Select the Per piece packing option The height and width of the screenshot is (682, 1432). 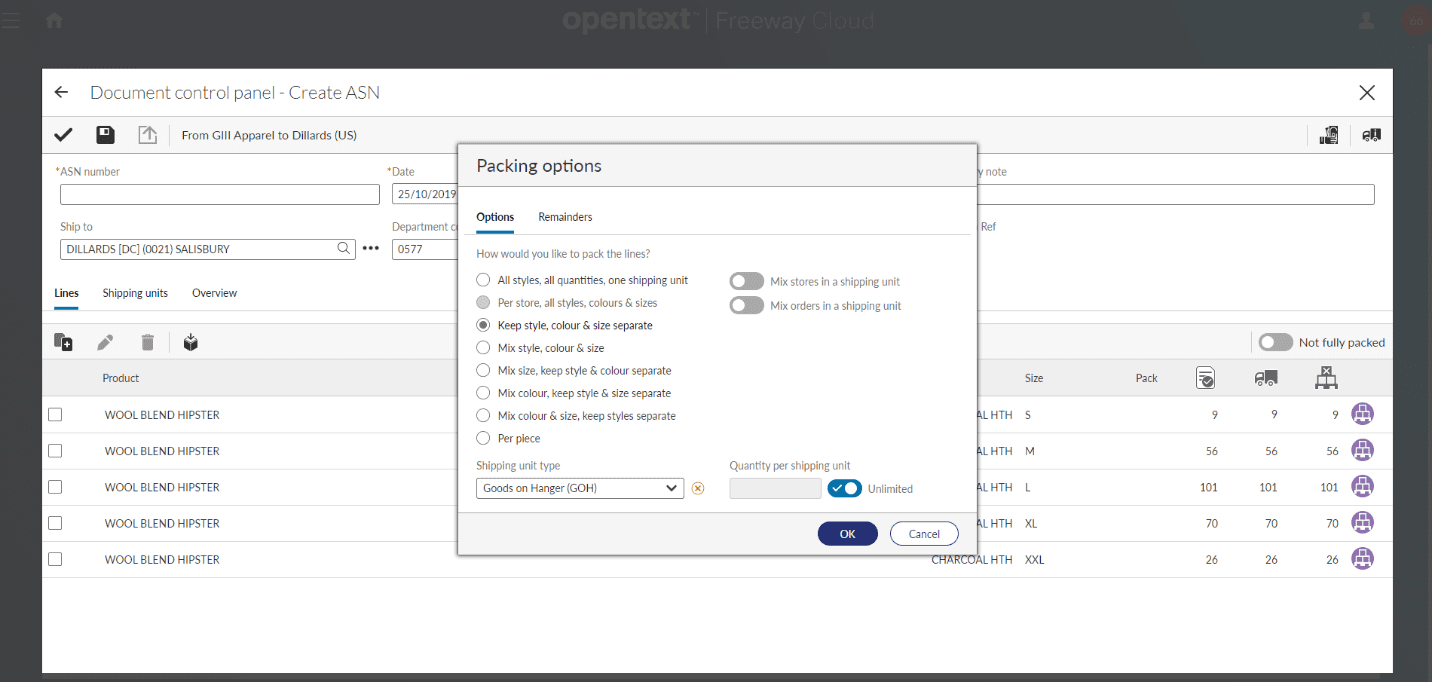point(482,437)
